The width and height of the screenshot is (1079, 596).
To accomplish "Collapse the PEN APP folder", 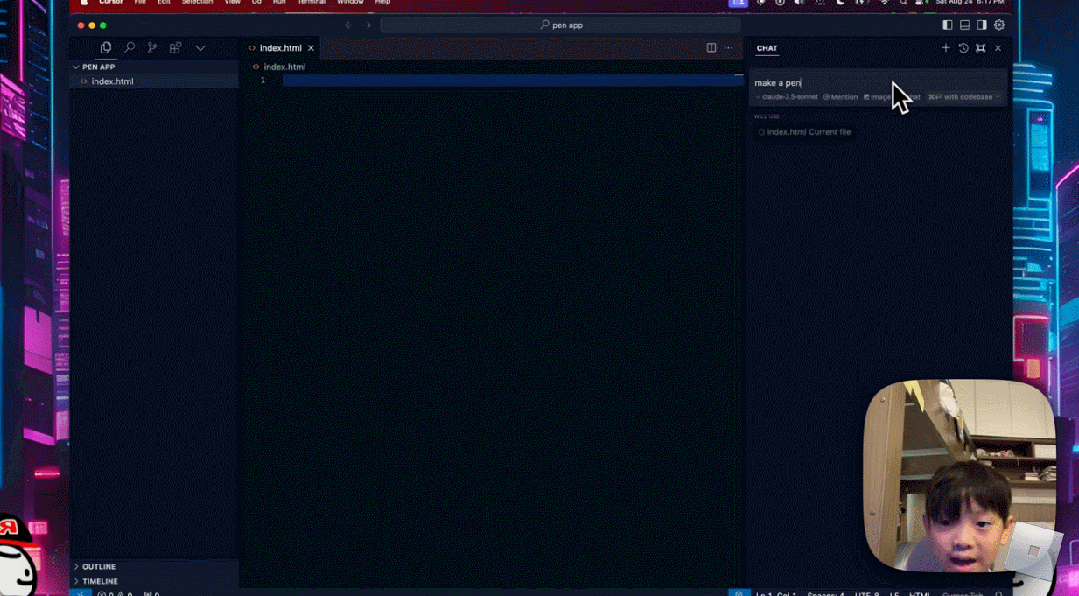I will tap(97, 66).
